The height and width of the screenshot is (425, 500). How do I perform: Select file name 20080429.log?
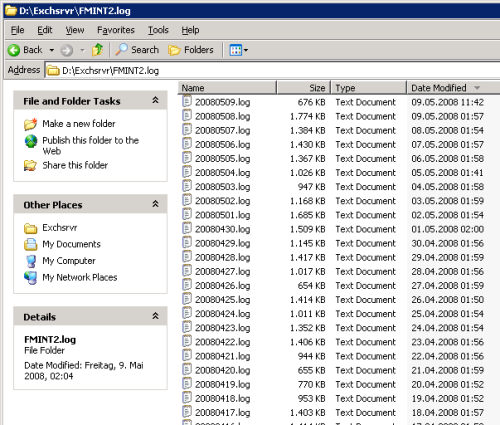222,244
